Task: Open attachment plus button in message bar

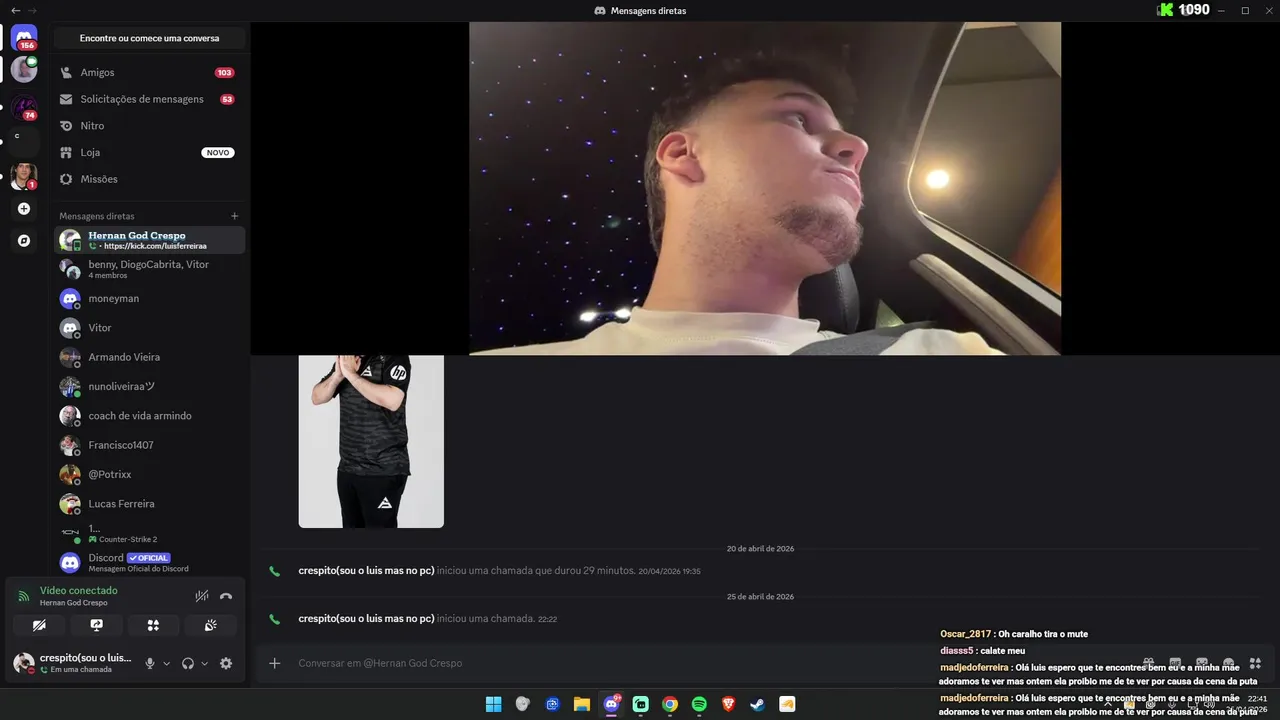Action: (274, 663)
